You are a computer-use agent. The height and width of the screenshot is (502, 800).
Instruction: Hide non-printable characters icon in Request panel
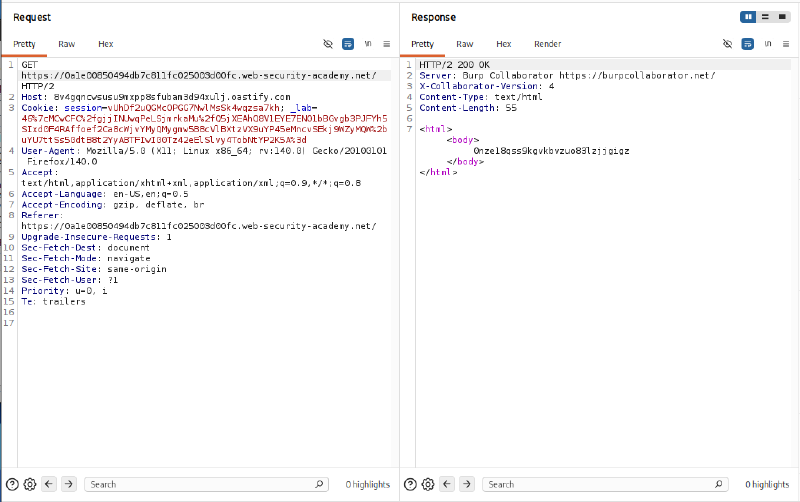coord(328,44)
